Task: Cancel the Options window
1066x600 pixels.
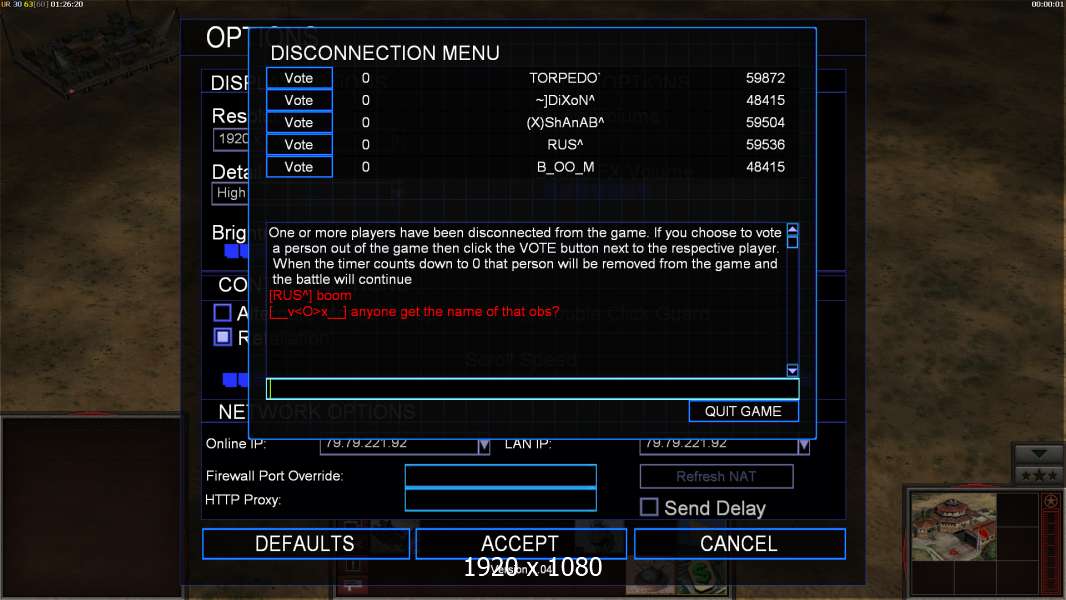Action: tap(739, 544)
